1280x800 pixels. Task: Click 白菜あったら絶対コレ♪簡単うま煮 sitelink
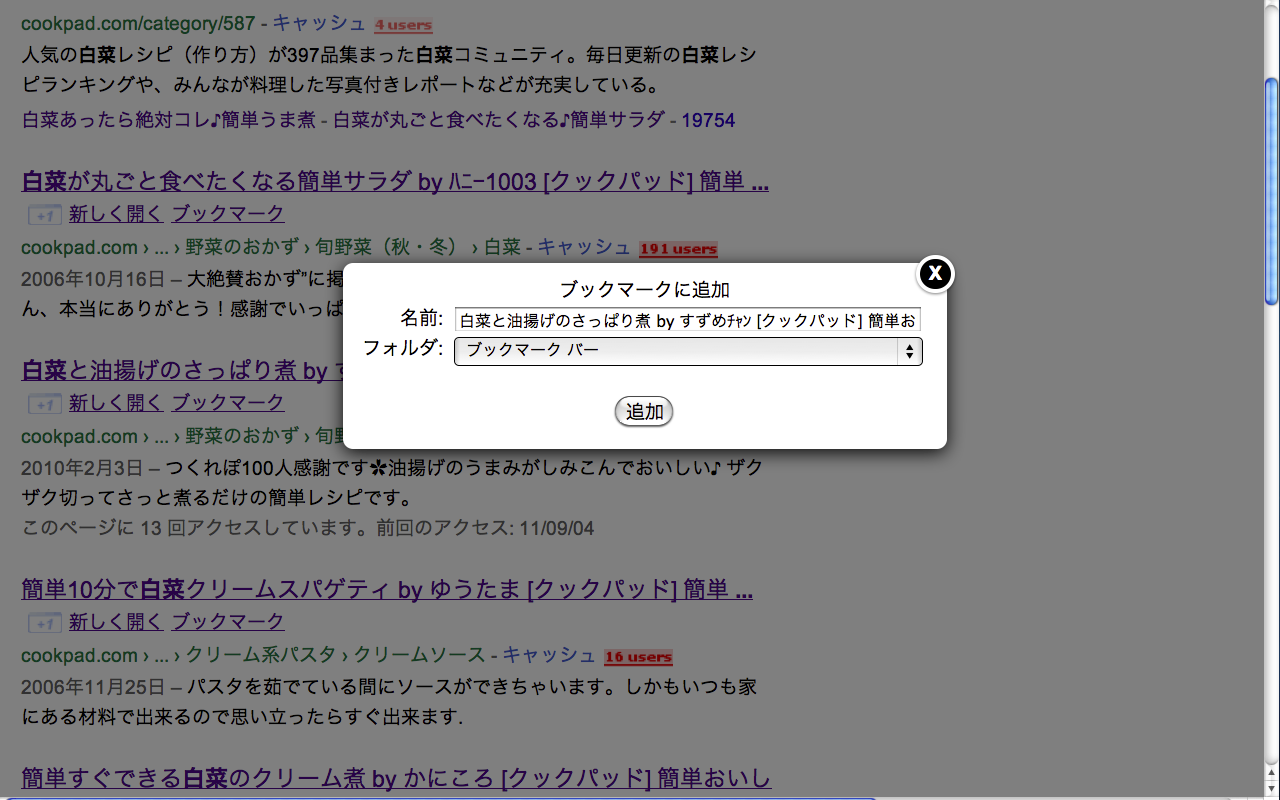click(x=168, y=120)
